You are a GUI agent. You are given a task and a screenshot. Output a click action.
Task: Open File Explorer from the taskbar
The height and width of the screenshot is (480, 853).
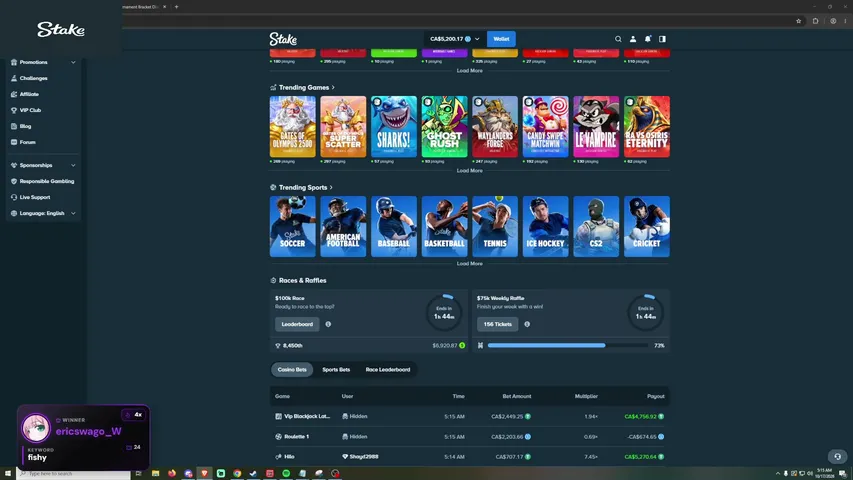[x=156, y=473]
